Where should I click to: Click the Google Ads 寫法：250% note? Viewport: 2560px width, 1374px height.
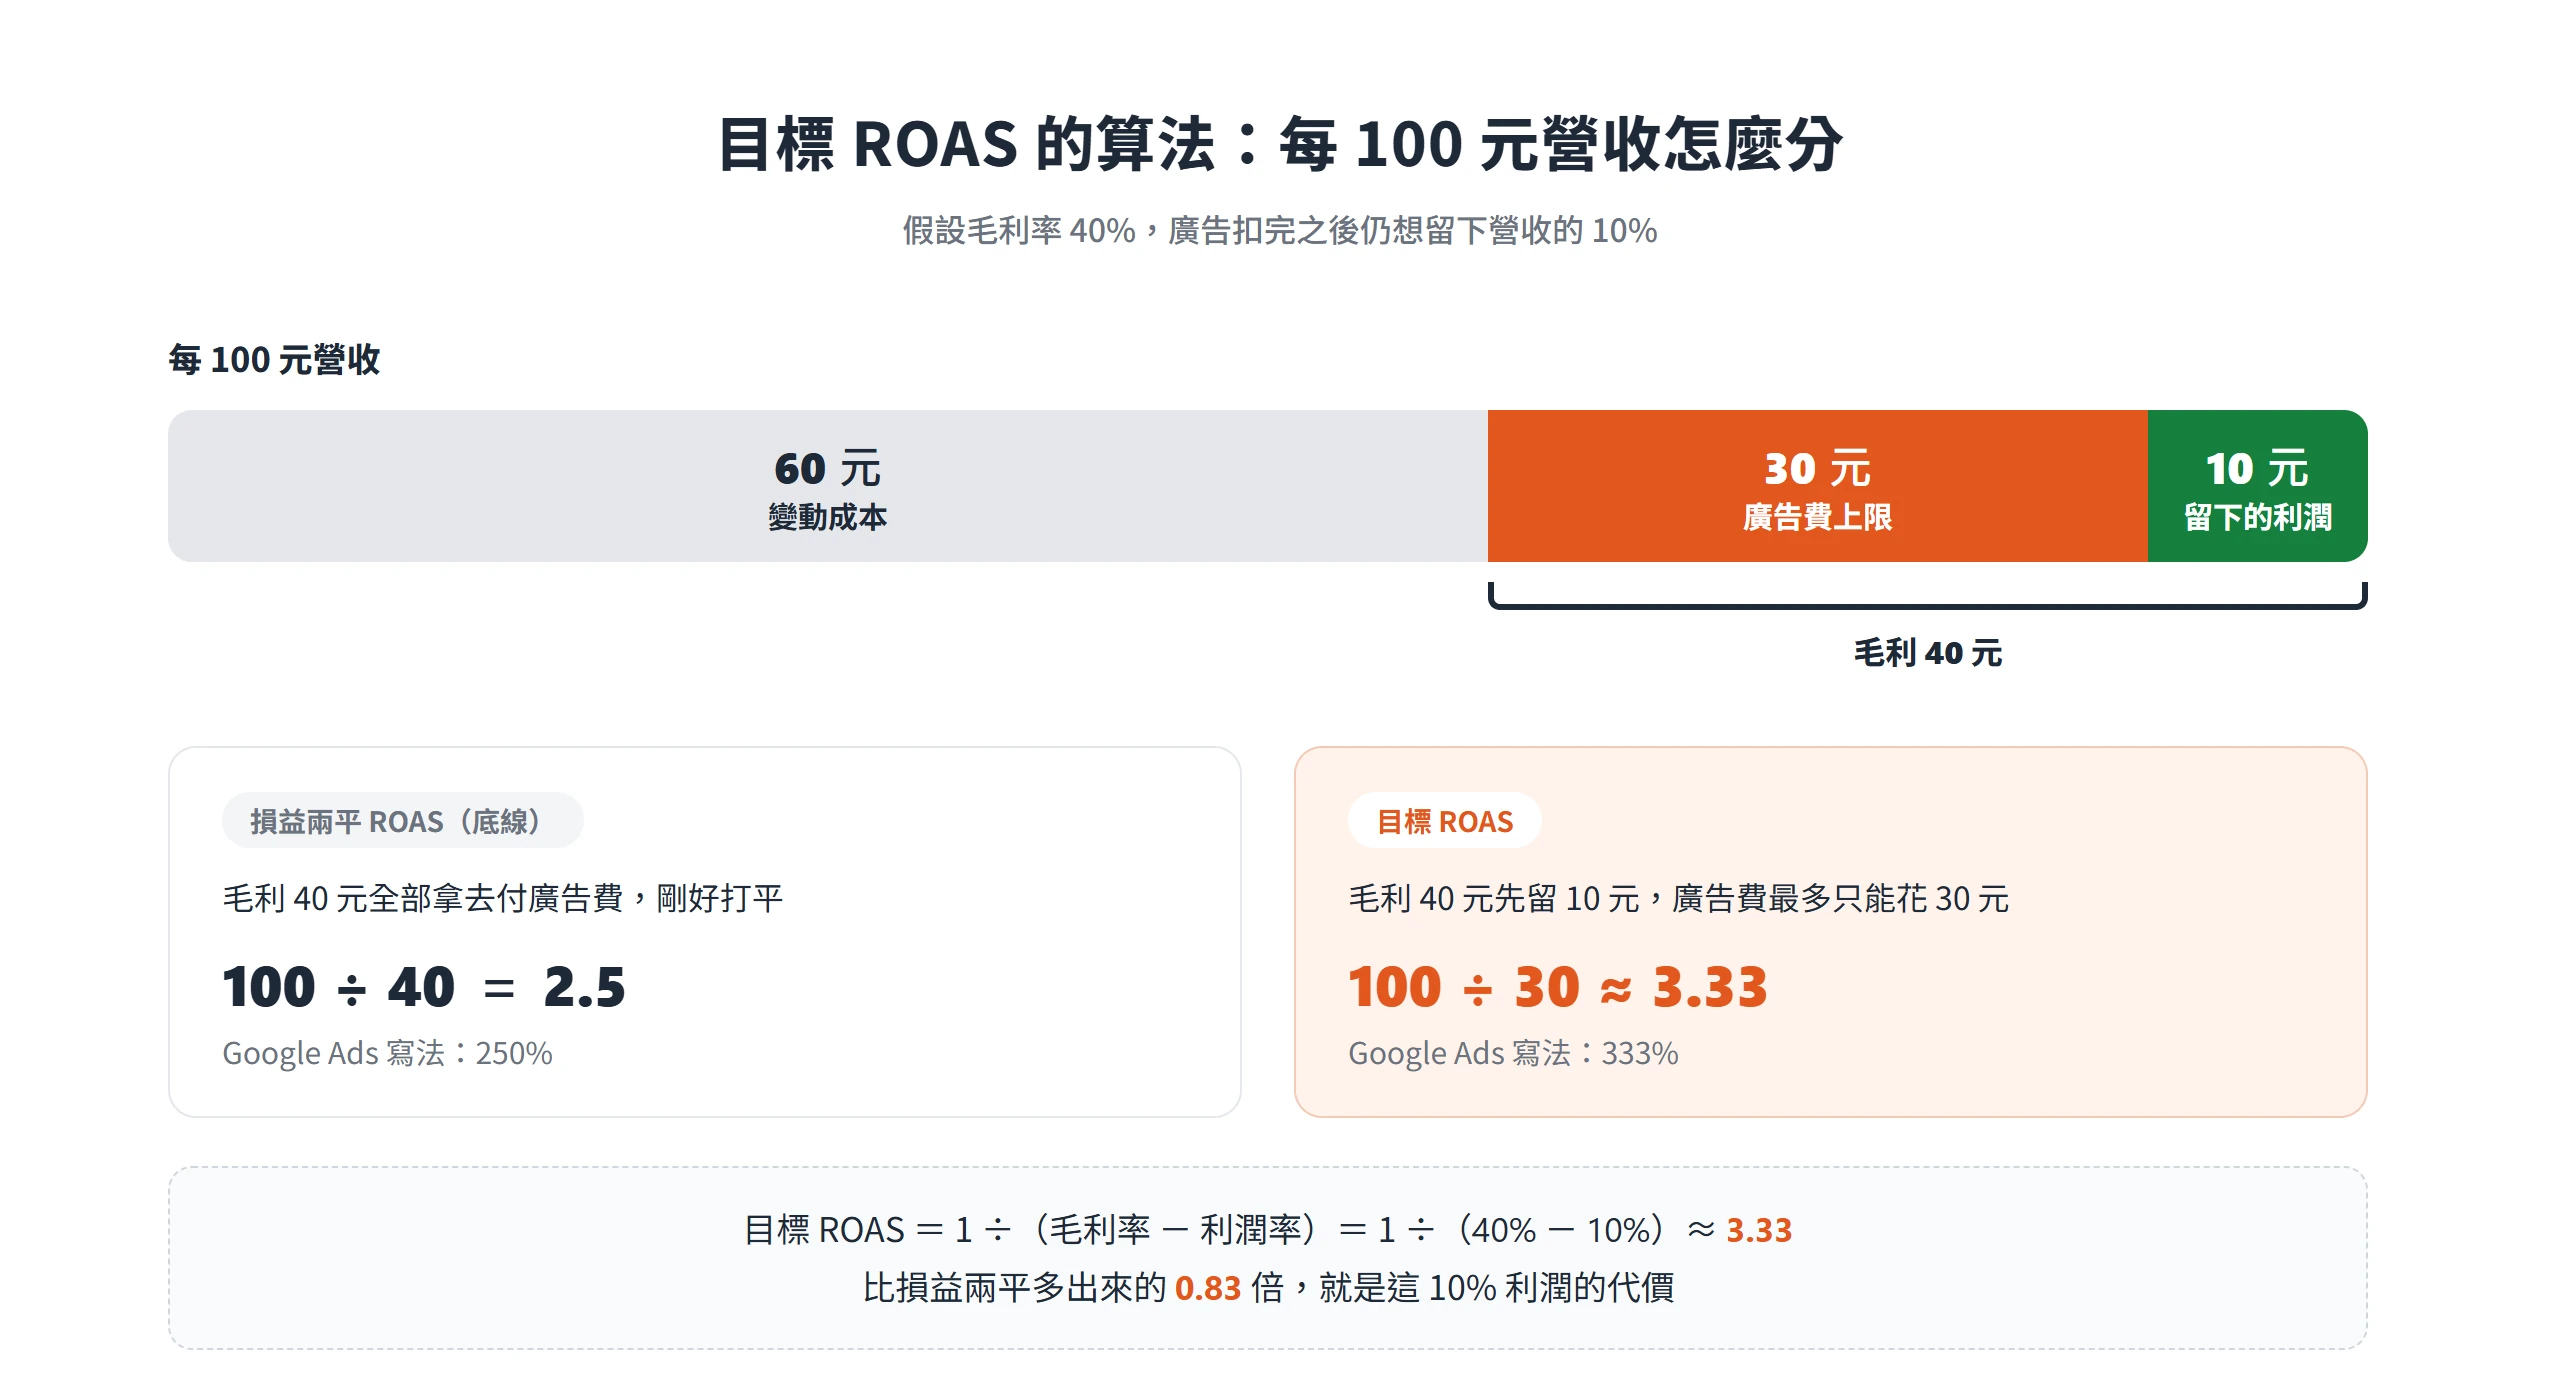387,1053
